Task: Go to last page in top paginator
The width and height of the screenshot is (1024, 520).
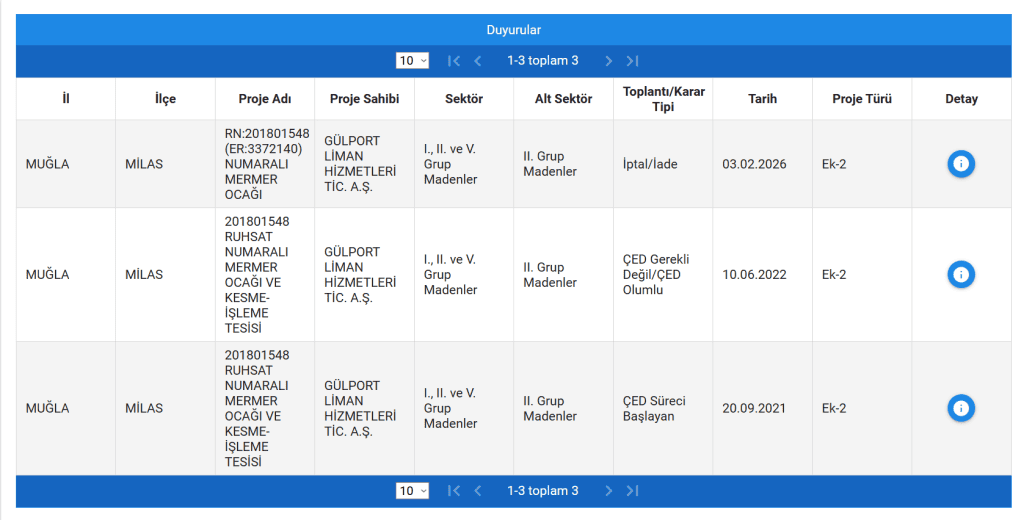Action: (x=632, y=61)
